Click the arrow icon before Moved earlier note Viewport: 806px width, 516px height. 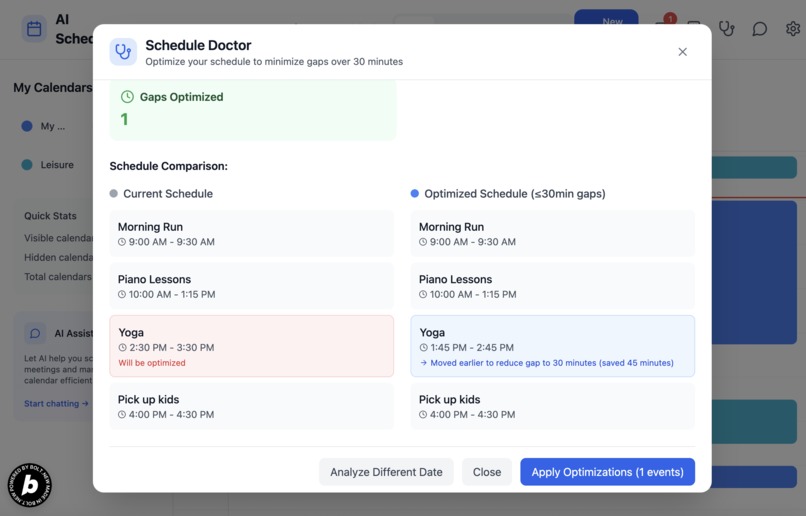pyautogui.click(x=424, y=363)
